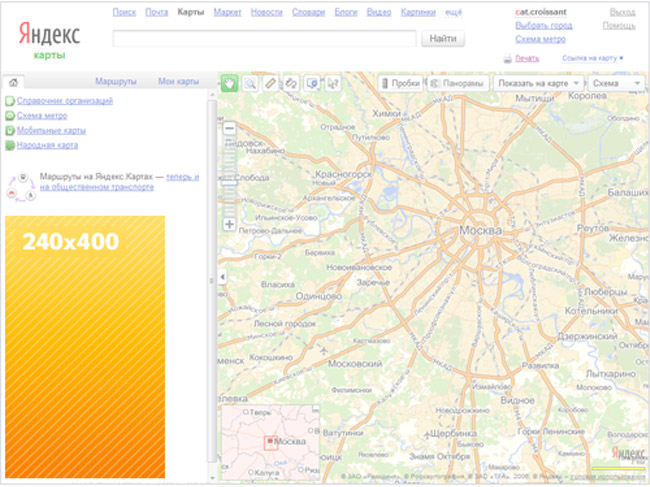The width and height of the screenshot is (650, 487).
Task: Open Схема метро link in sidebar
Action: [42, 116]
